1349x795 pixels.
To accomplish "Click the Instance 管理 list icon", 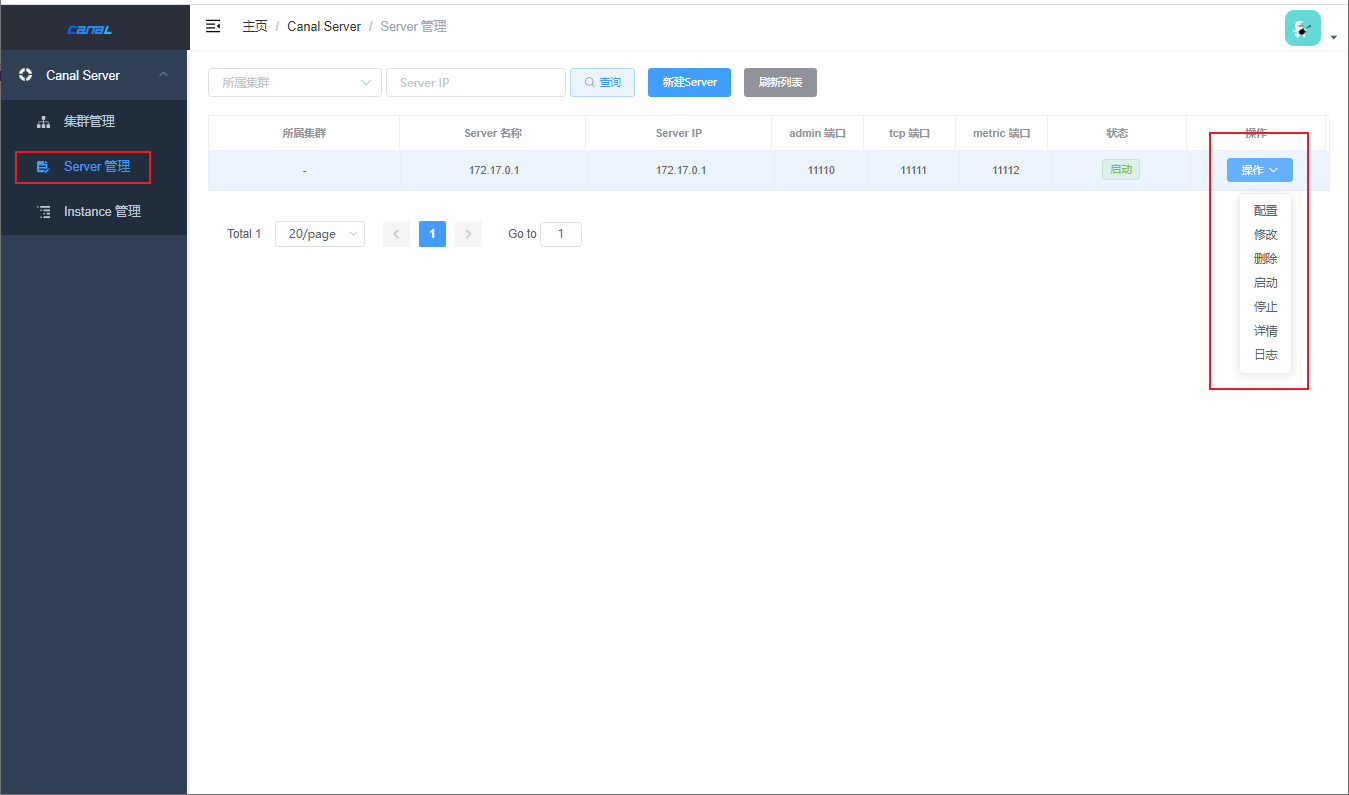I will pos(43,212).
